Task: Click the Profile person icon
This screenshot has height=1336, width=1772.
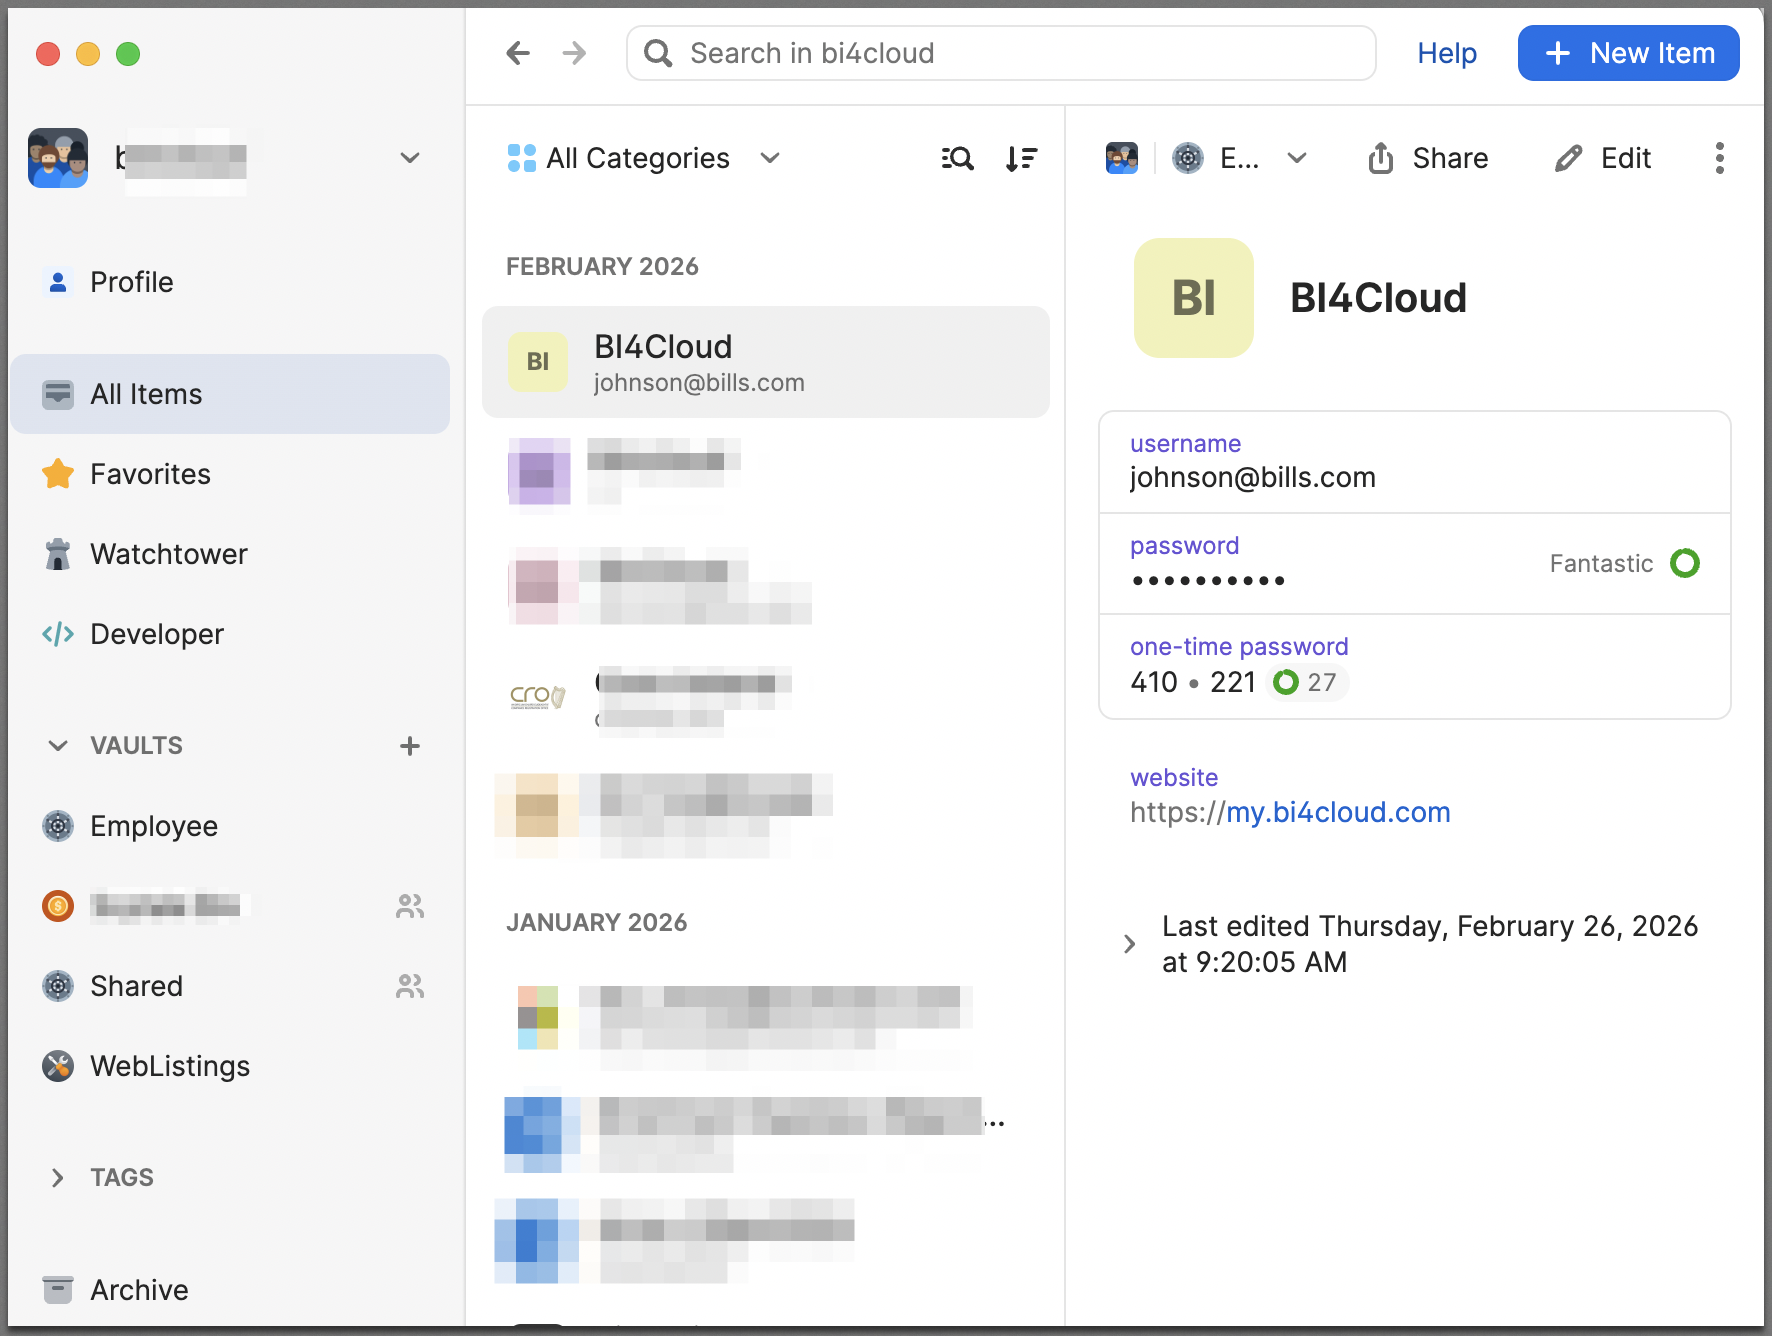Action: click(x=58, y=282)
